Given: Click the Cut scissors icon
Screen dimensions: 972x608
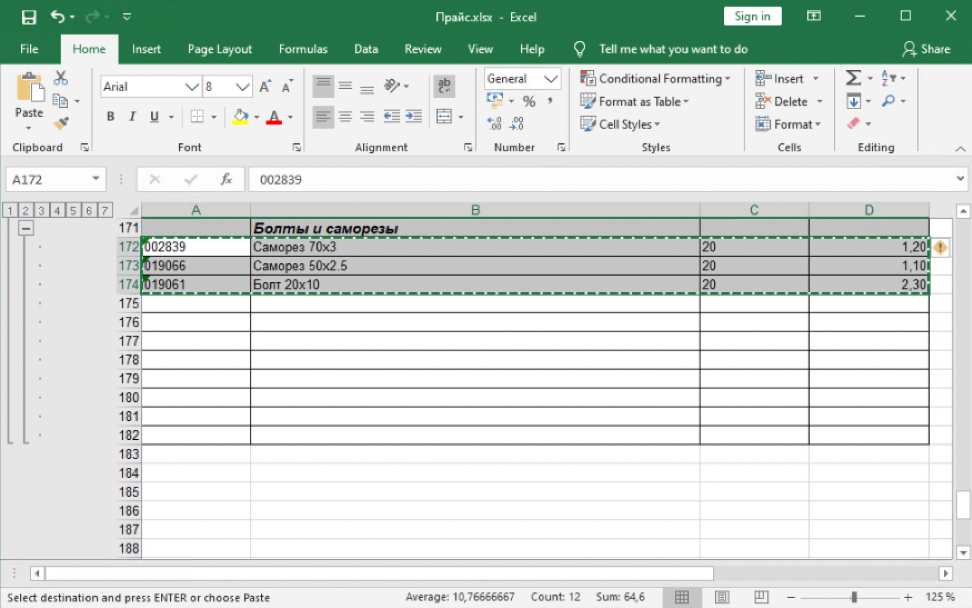Looking at the screenshot, I should tap(61, 78).
